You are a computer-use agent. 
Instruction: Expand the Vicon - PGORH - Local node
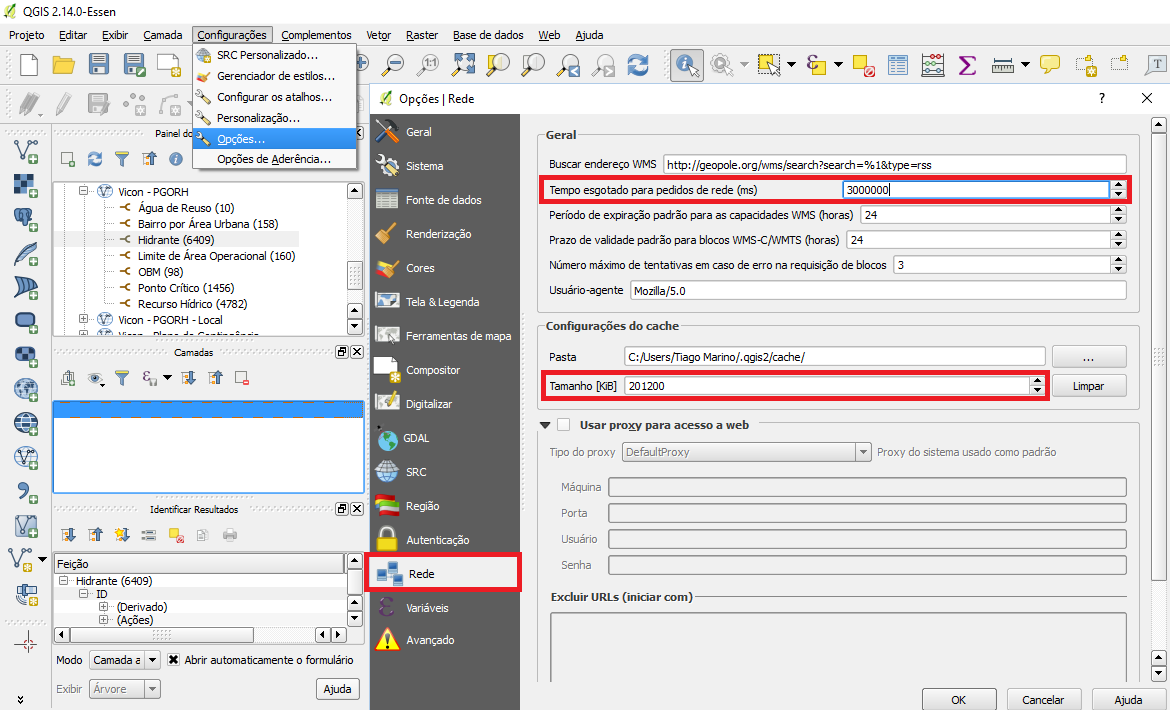[84, 320]
